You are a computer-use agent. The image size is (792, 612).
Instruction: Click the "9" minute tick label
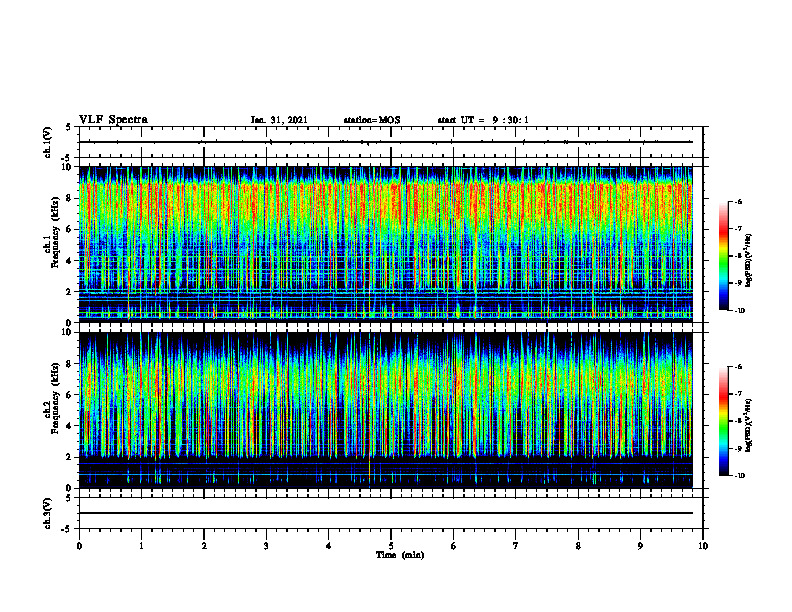[640, 546]
